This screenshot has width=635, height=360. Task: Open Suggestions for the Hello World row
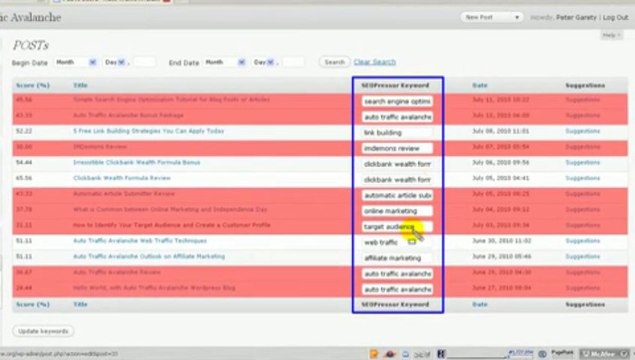tap(582, 288)
